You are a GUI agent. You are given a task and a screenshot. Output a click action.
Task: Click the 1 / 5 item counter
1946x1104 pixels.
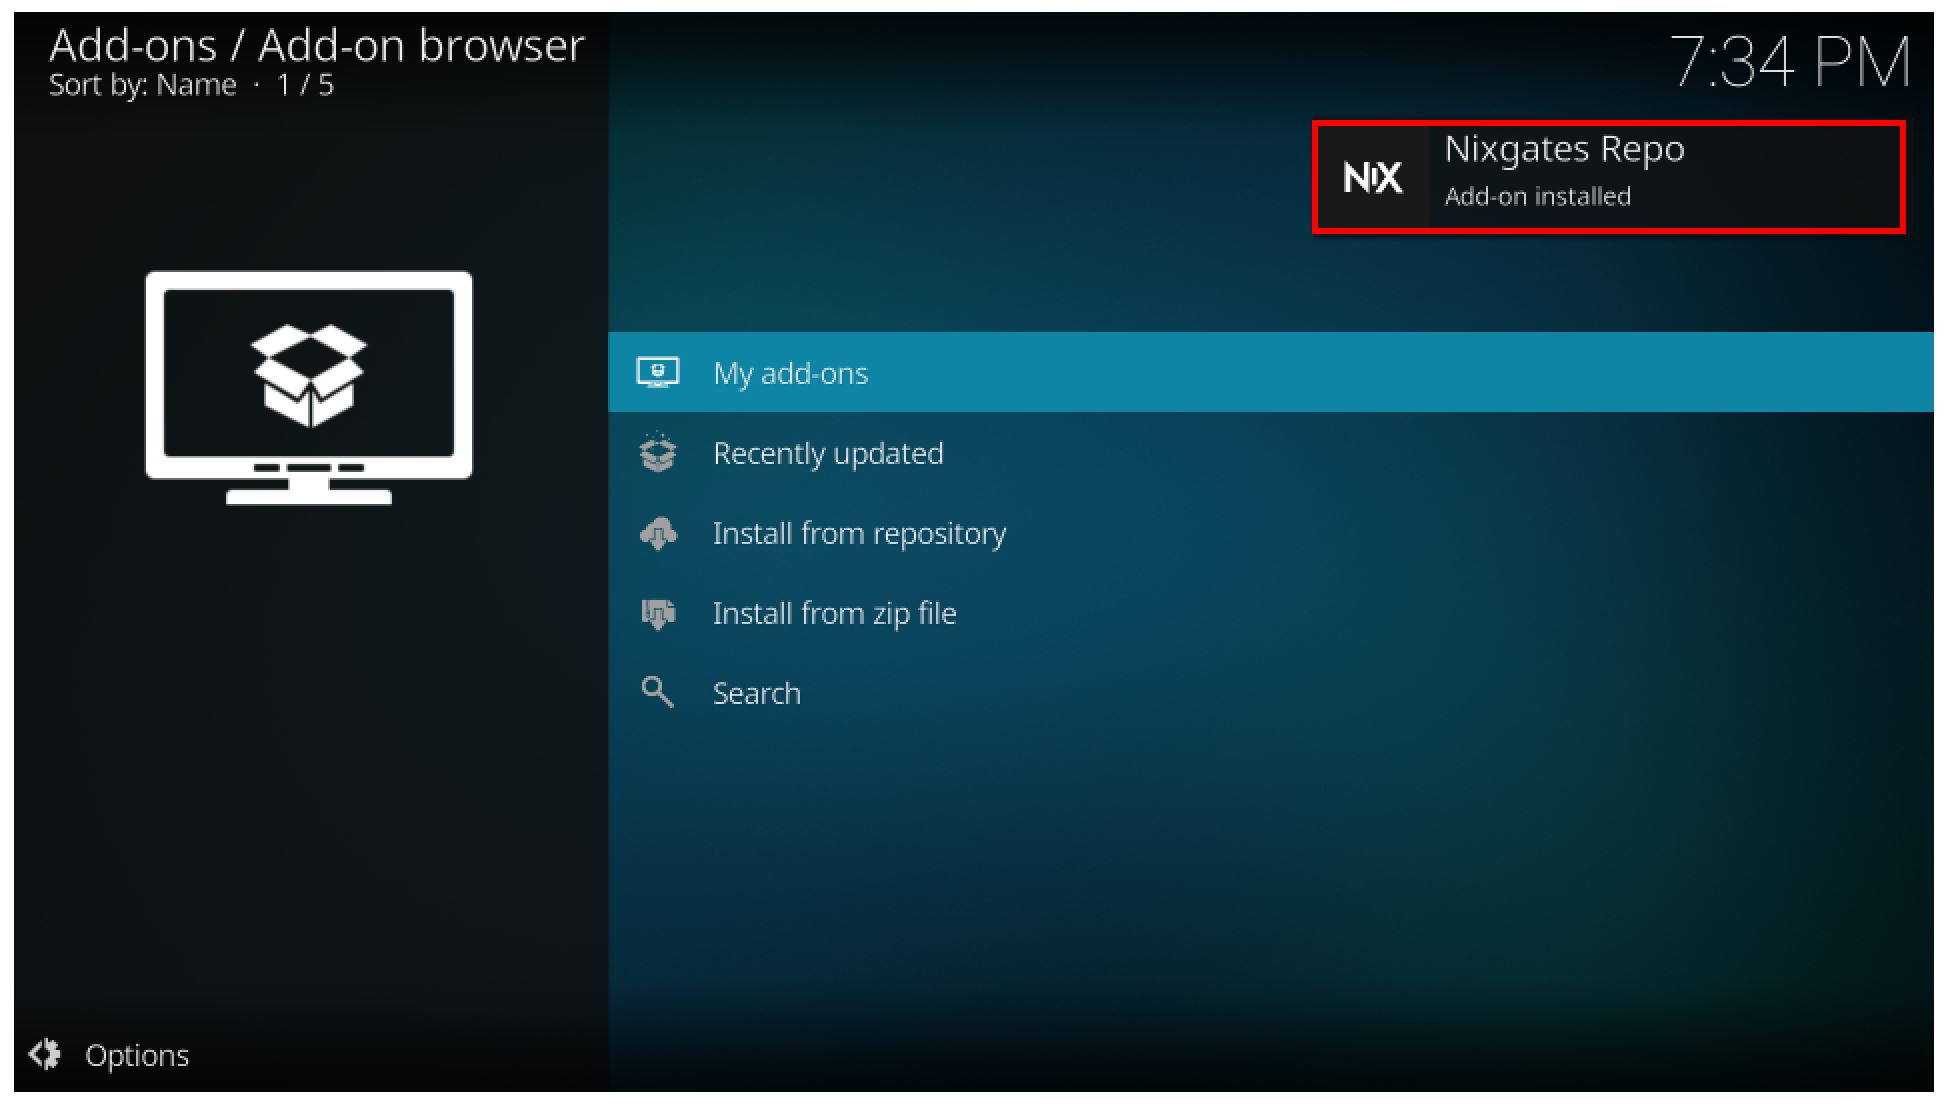point(305,85)
